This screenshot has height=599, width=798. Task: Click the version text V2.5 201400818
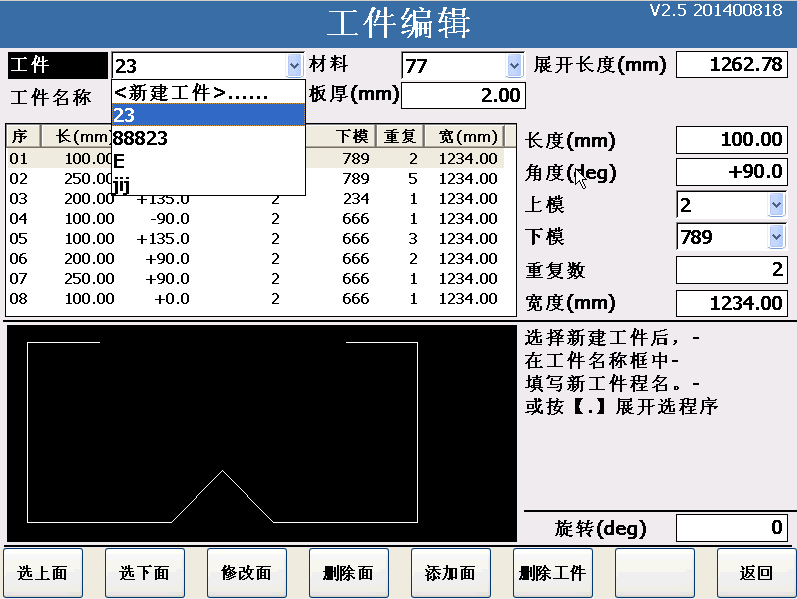click(x=716, y=10)
